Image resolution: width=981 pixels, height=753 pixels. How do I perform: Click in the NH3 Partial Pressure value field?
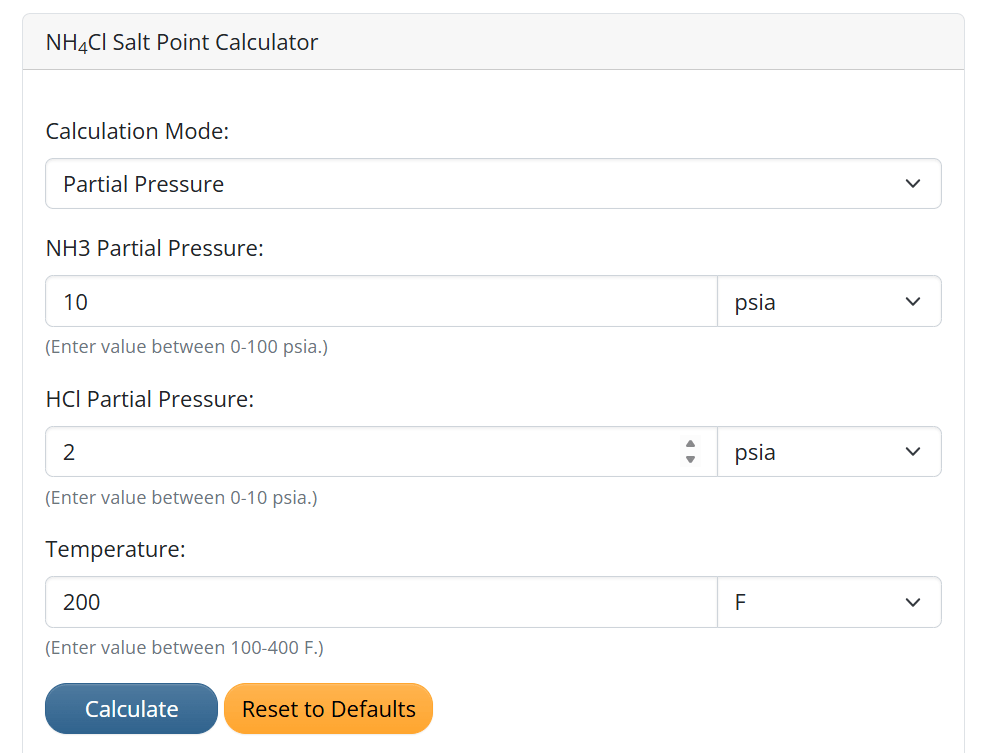(380, 302)
